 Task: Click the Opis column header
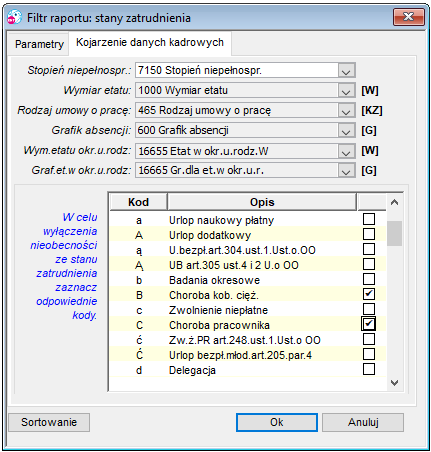262,202
